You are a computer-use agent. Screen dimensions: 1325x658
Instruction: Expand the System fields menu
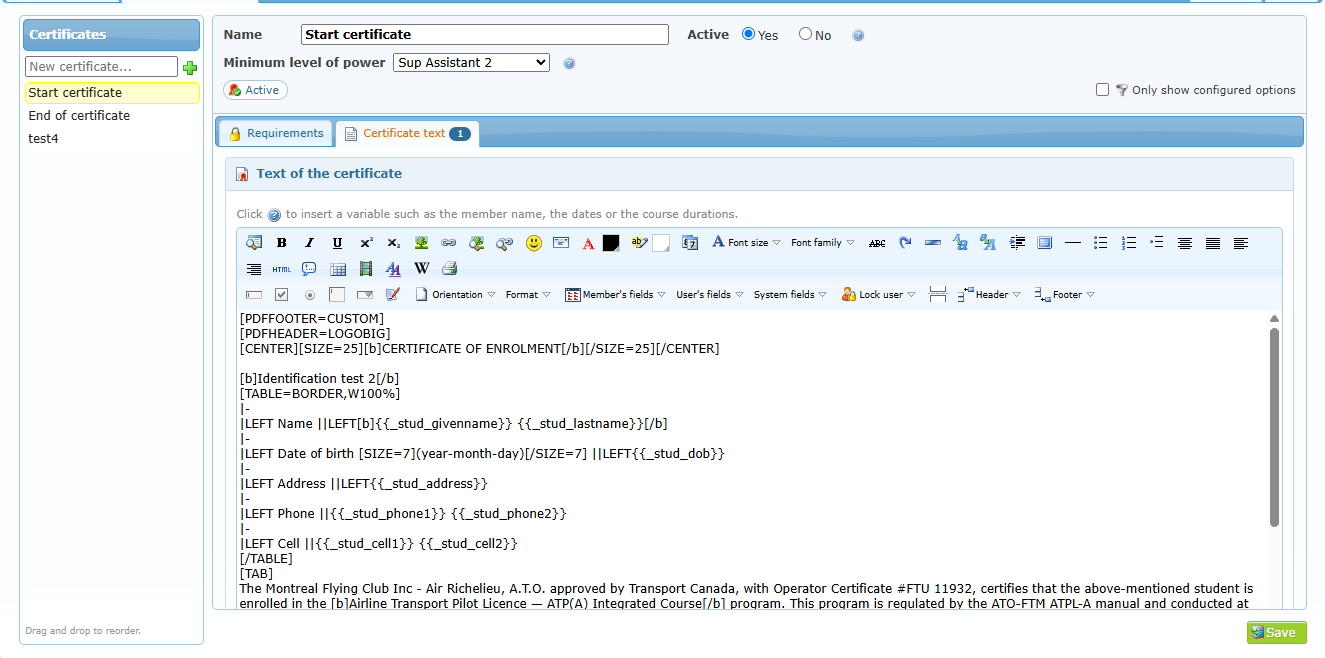[790, 295]
